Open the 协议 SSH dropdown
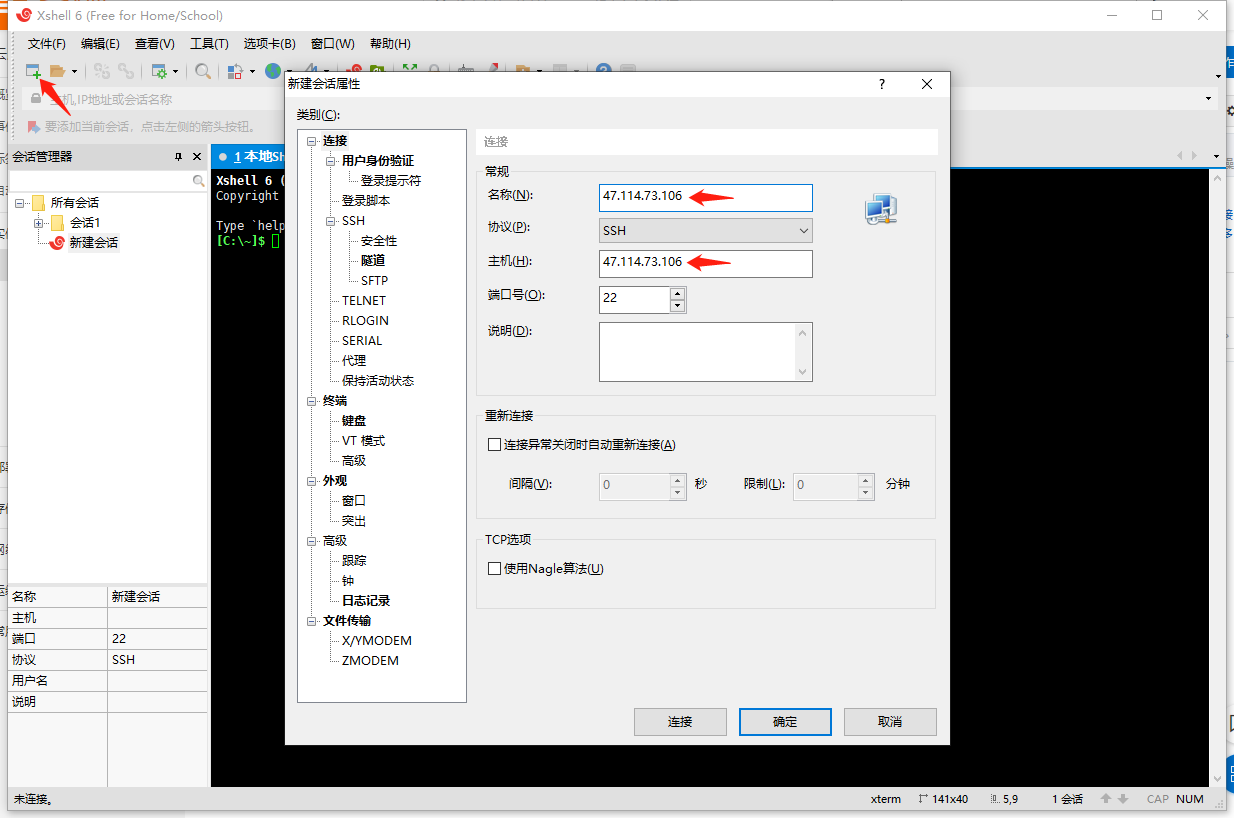Image resolution: width=1234 pixels, height=818 pixels. [x=705, y=231]
